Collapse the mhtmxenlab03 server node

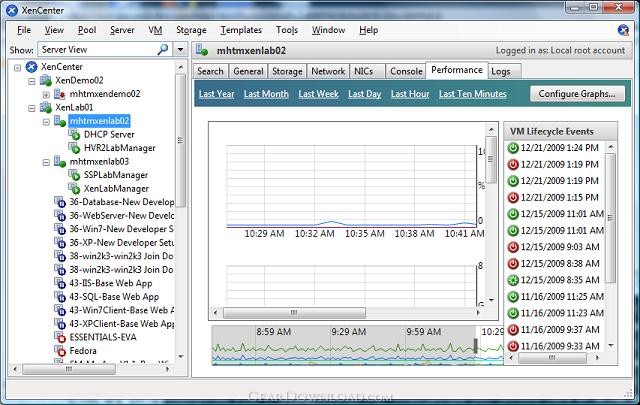coord(46,162)
